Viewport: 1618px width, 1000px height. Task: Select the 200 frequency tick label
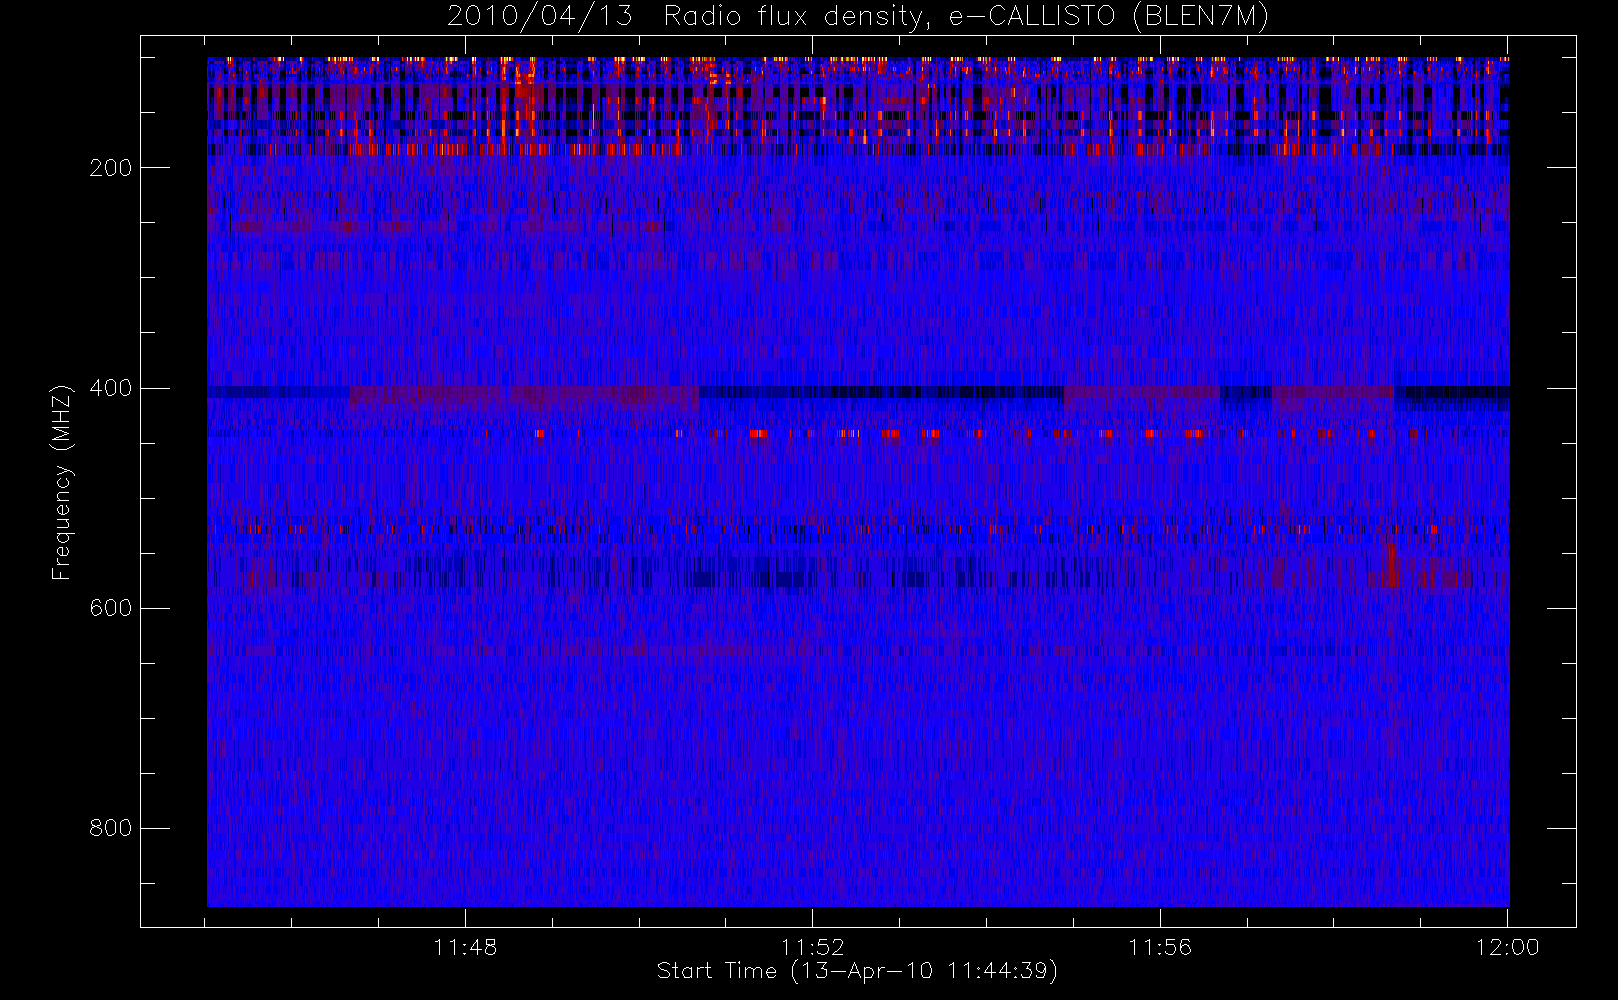(x=110, y=168)
